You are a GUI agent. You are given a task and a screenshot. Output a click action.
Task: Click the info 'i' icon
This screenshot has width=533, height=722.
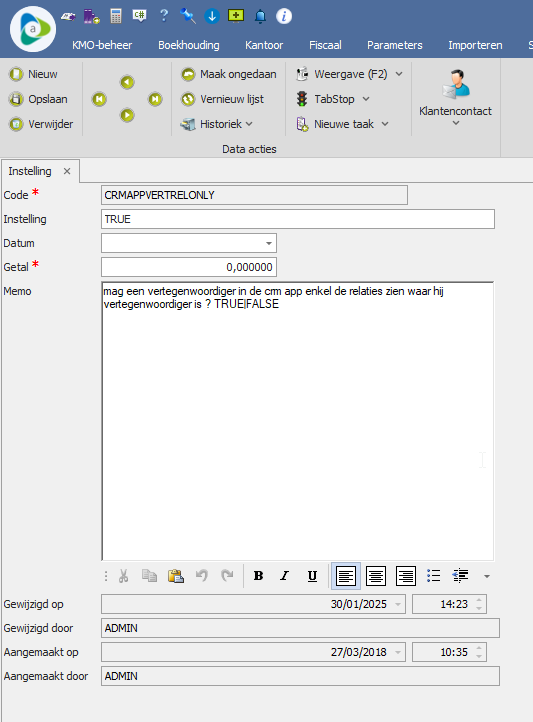coord(284,16)
